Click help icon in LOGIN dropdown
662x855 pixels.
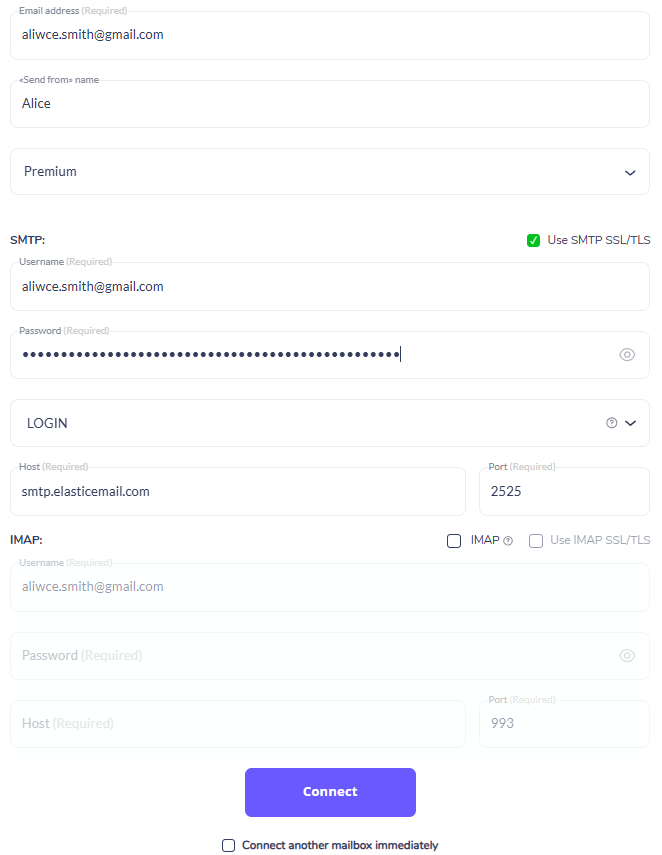[611, 423]
